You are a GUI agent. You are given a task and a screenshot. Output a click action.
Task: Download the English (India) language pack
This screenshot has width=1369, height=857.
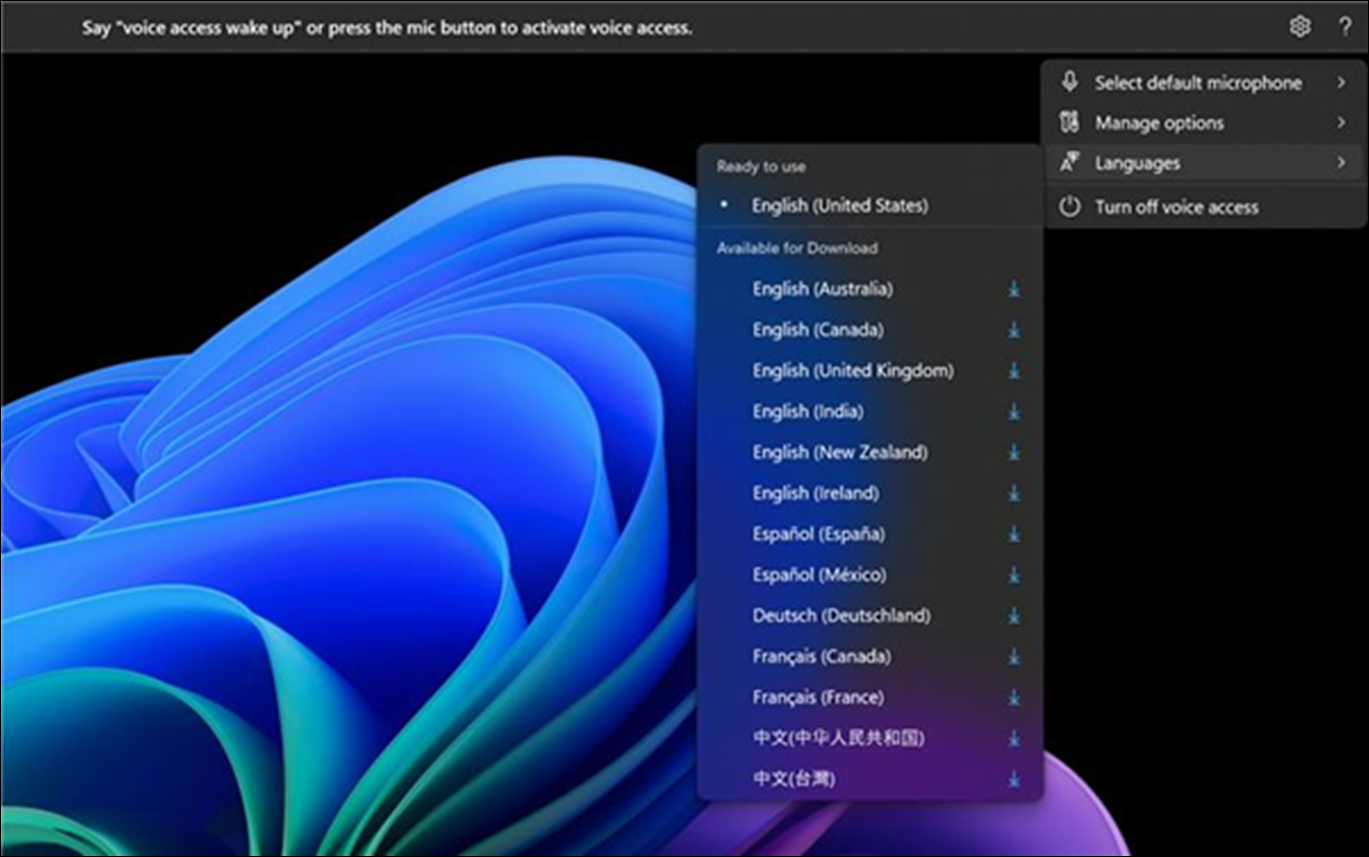tap(1013, 411)
